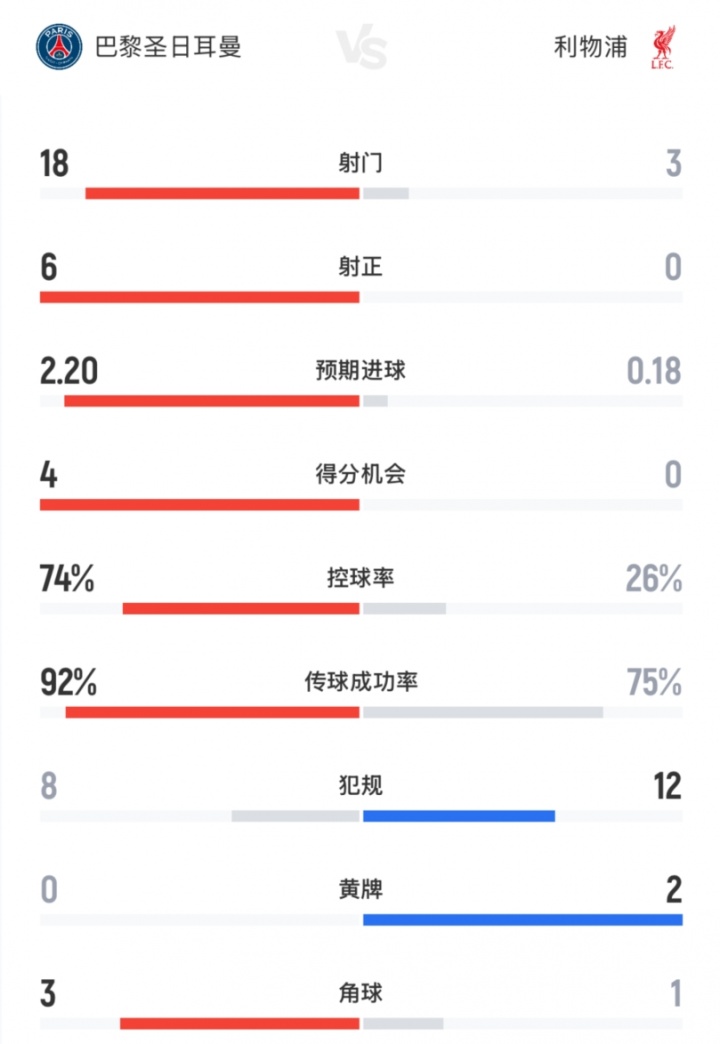Click the Liverpool LFC club crest
720x1044 pixels.
pos(660,47)
